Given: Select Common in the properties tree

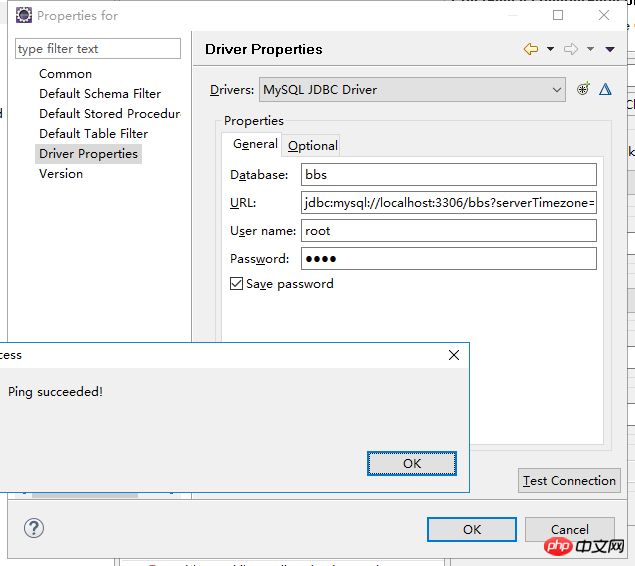Looking at the screenshot, I should pos(65,74).
